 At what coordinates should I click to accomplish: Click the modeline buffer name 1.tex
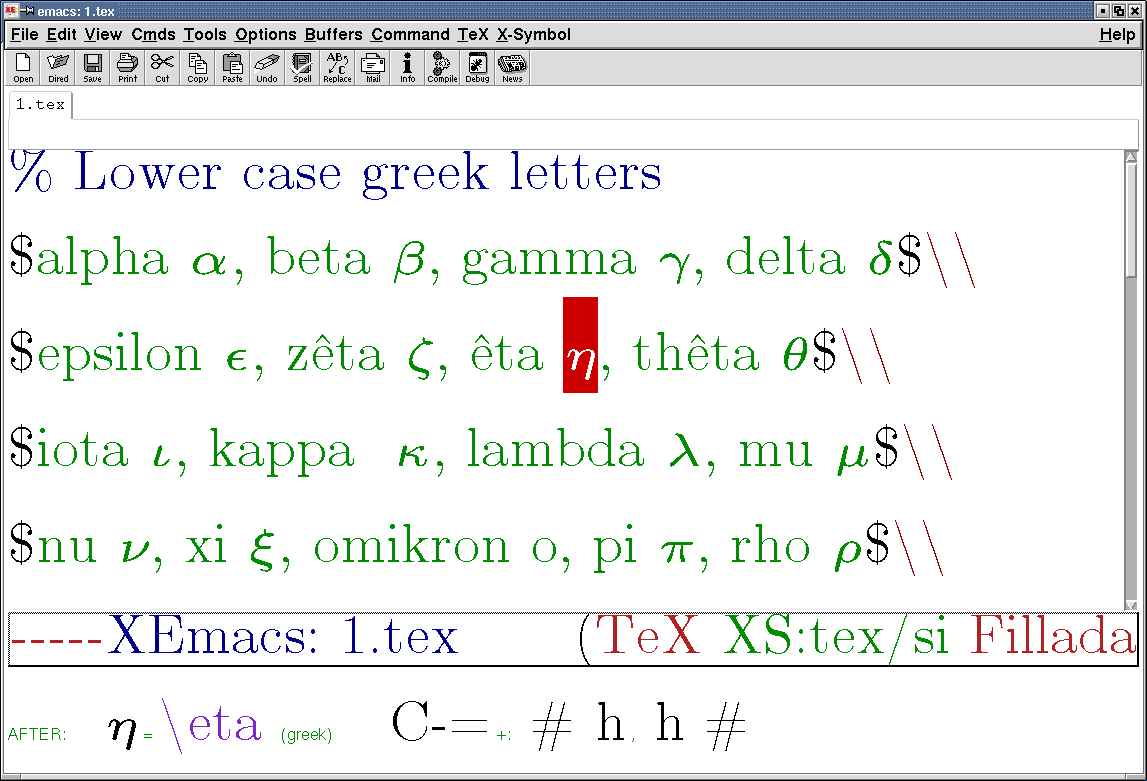(399, 638)
